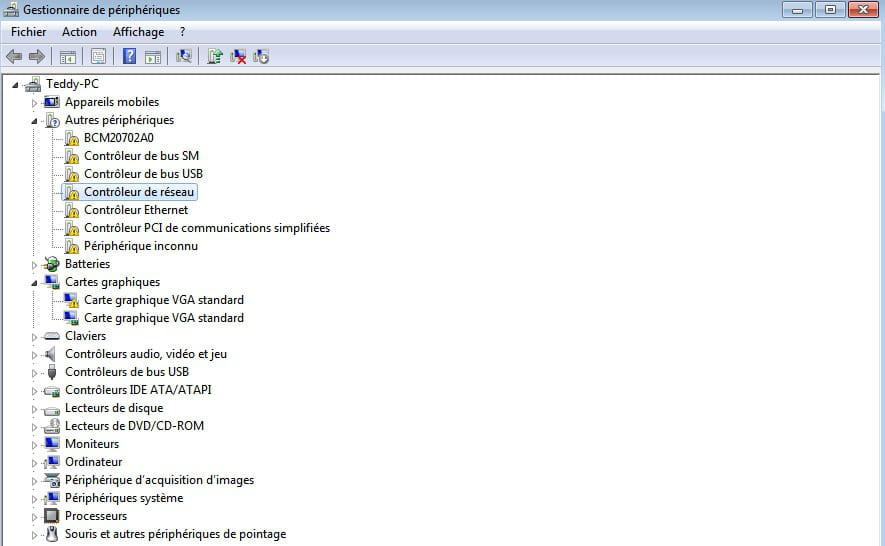
Task: Click the mouse icon for Souris category
Action: [52, 534]
